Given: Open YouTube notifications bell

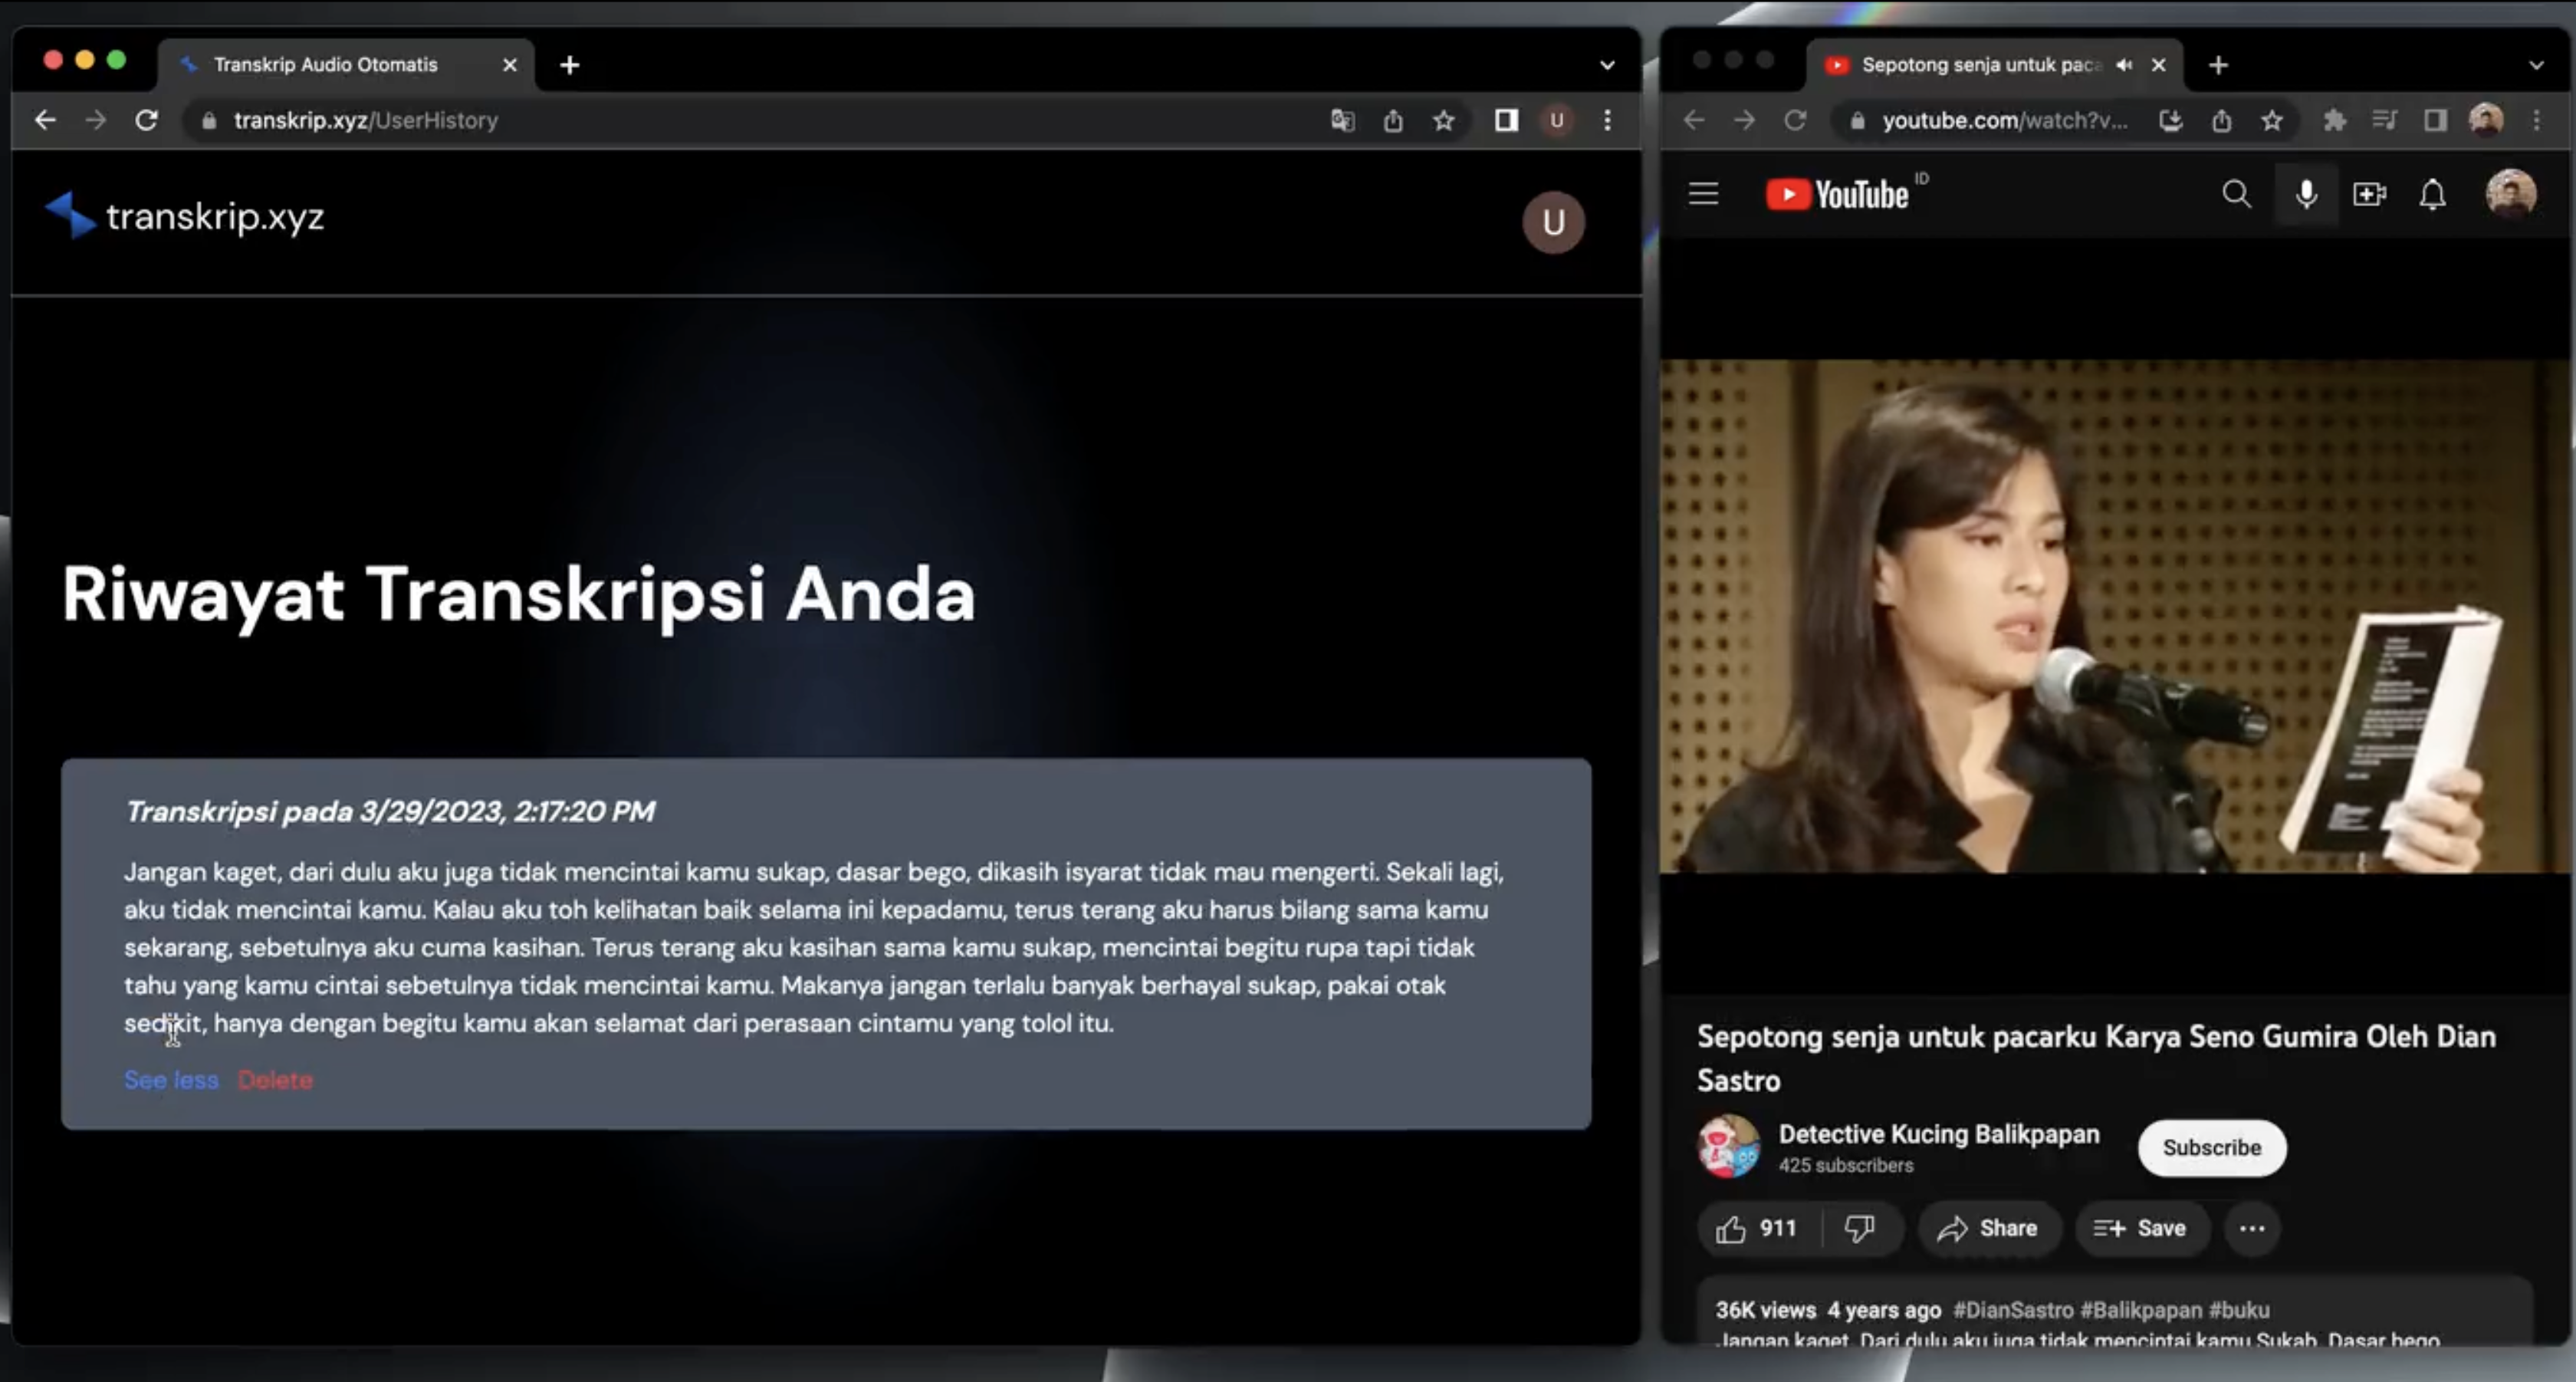Looking at the screenshot, I should [x=2432, y=194].
